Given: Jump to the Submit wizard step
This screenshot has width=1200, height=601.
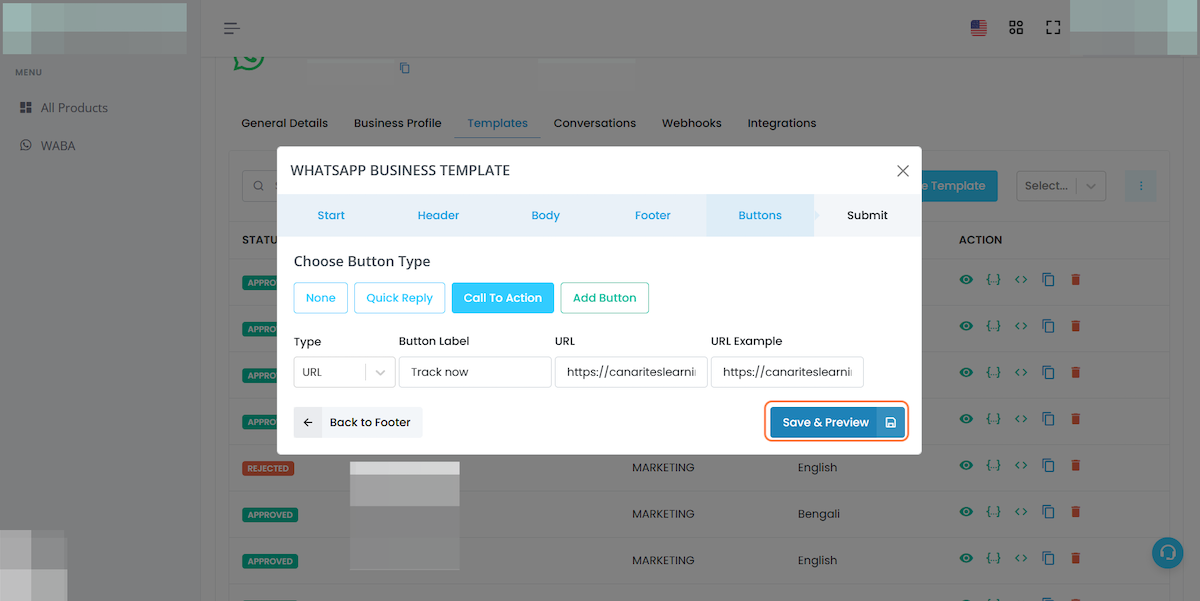Looking at the screenshot, I should point(867,215).
